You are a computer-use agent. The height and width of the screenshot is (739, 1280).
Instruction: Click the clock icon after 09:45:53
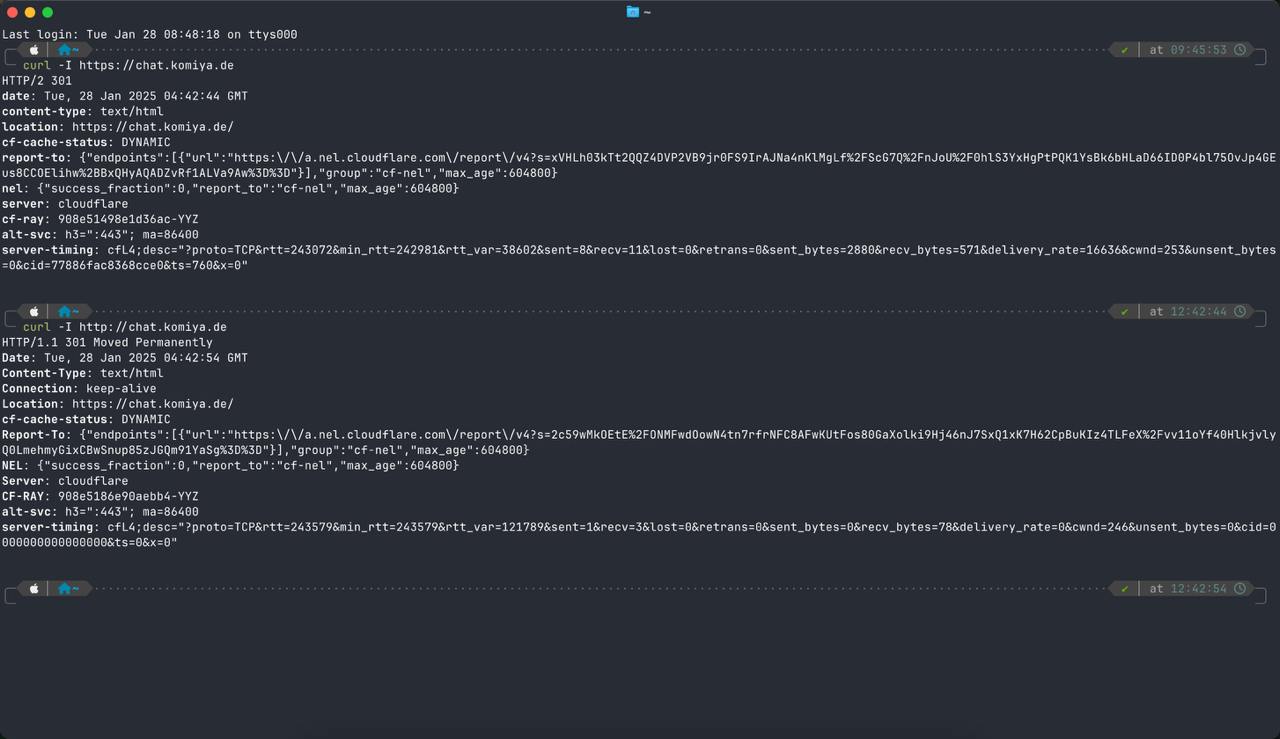pyautogui.click(x=1240, y=50)
